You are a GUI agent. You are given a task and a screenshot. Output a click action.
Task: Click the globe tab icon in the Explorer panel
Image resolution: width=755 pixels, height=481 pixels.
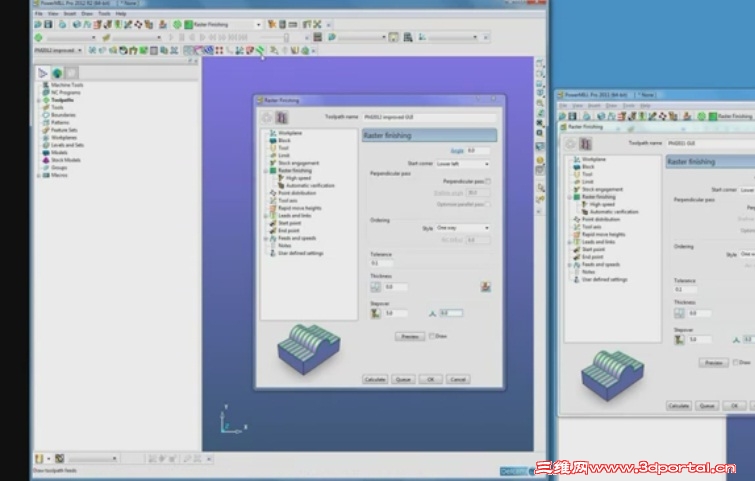[x=57, y=73]
